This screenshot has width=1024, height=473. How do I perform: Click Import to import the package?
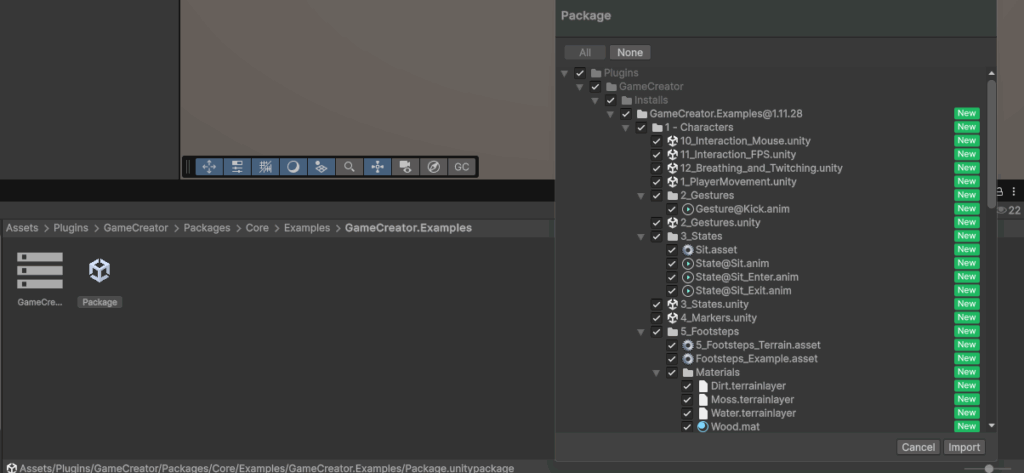[x=964, y=447]
